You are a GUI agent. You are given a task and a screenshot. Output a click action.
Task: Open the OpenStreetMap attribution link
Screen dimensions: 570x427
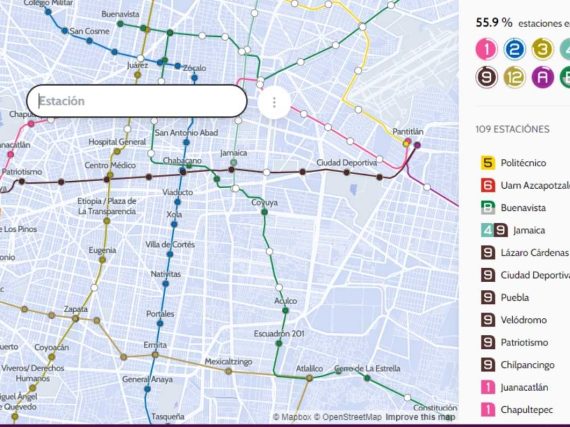348,417
